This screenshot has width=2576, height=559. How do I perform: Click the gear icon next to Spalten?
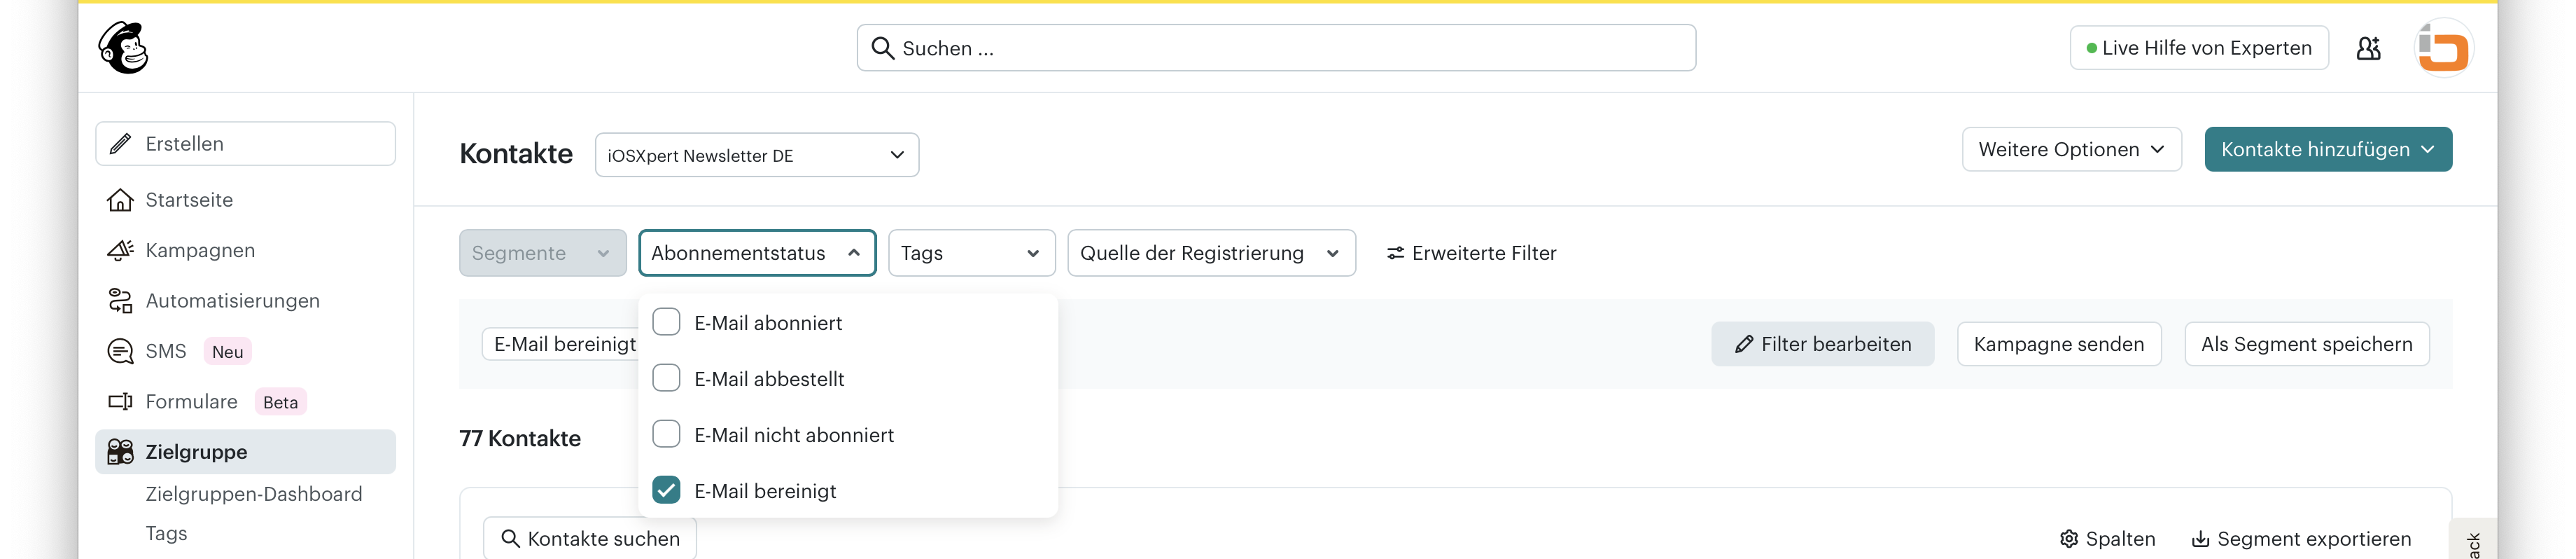click(x=2068, y=539)
